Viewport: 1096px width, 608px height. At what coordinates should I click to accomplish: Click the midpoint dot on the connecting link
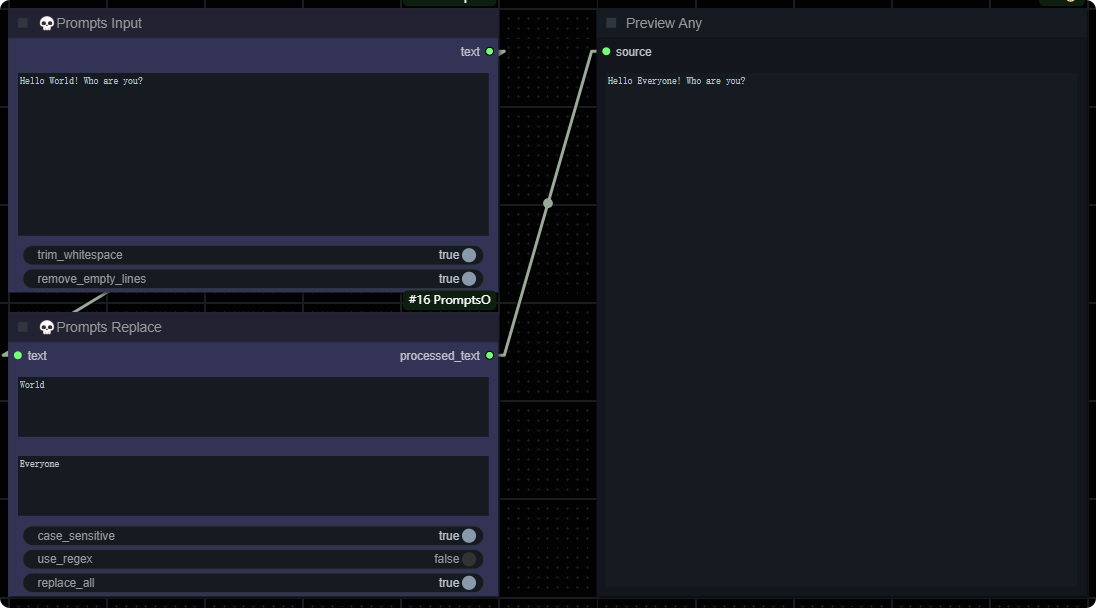(x=548, y=203)
